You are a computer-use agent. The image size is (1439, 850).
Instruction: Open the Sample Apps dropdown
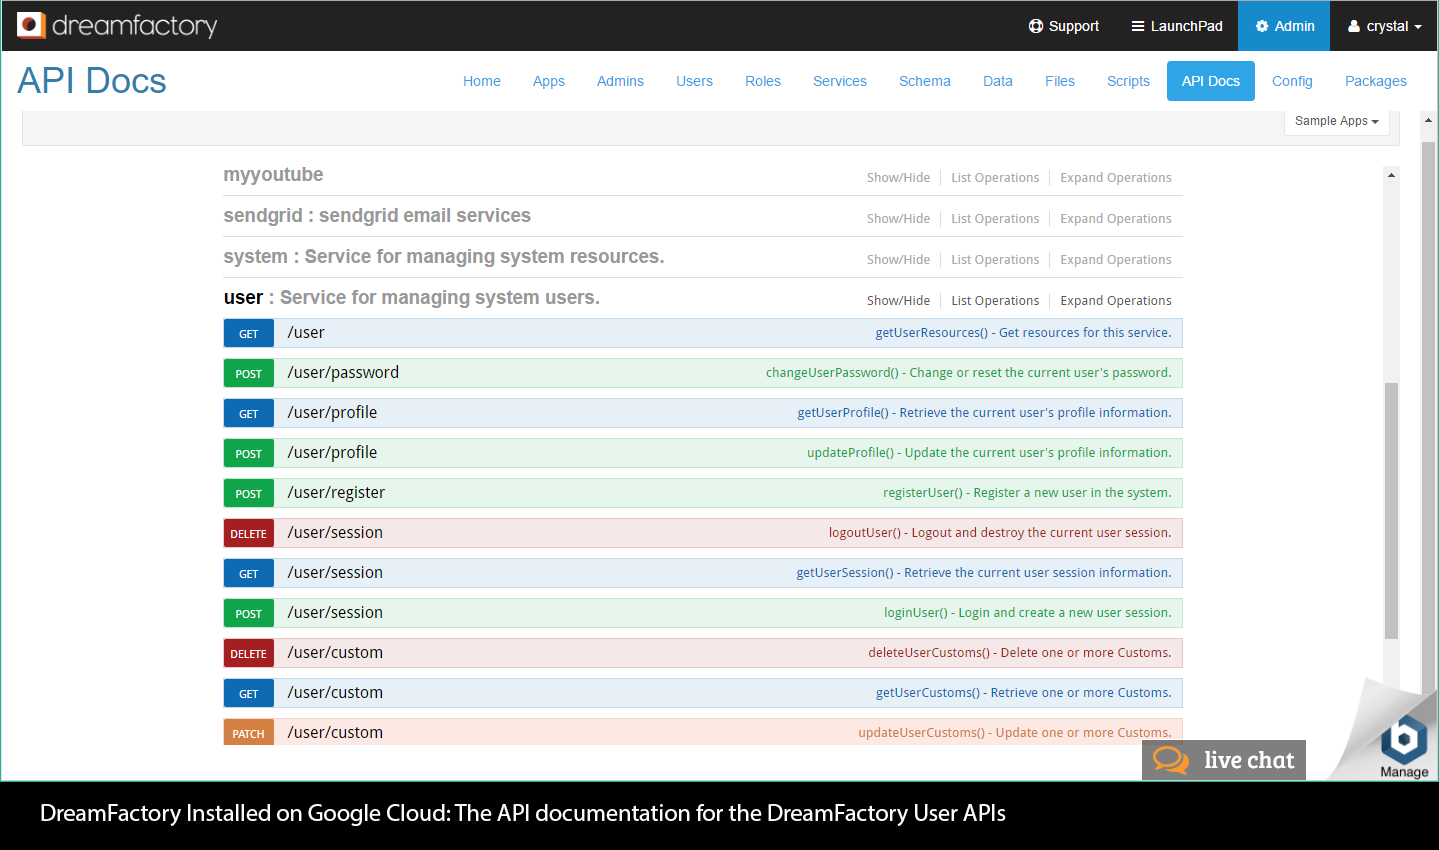click(x=1336, y=121)
